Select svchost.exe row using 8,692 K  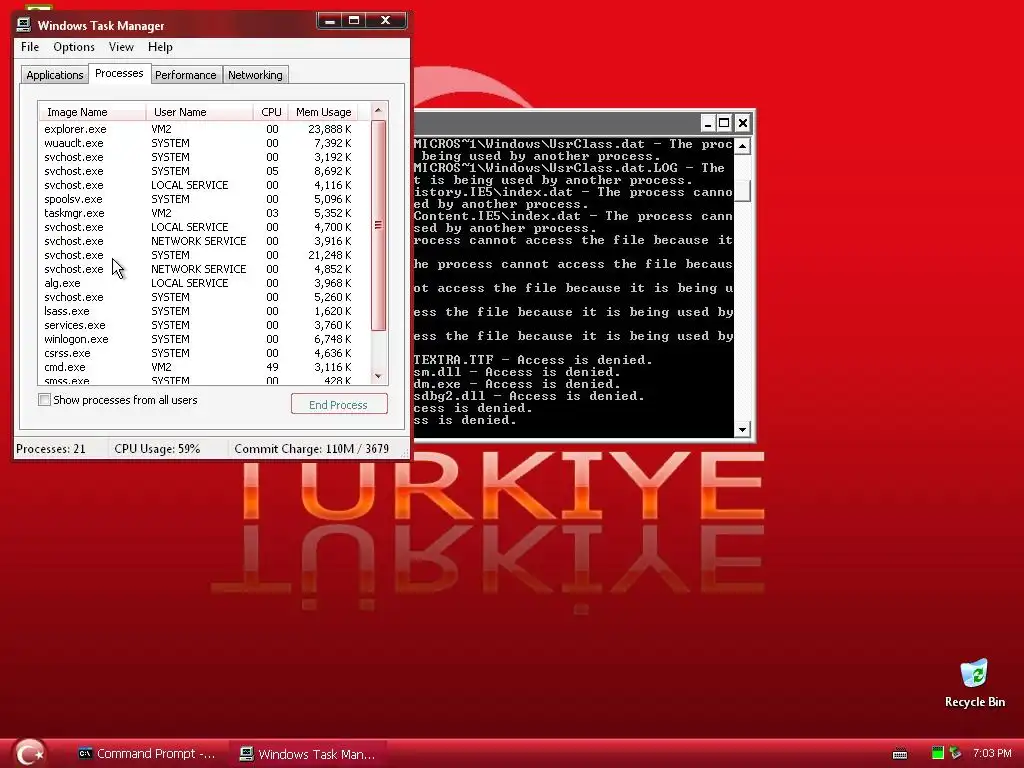click(199, 171)
